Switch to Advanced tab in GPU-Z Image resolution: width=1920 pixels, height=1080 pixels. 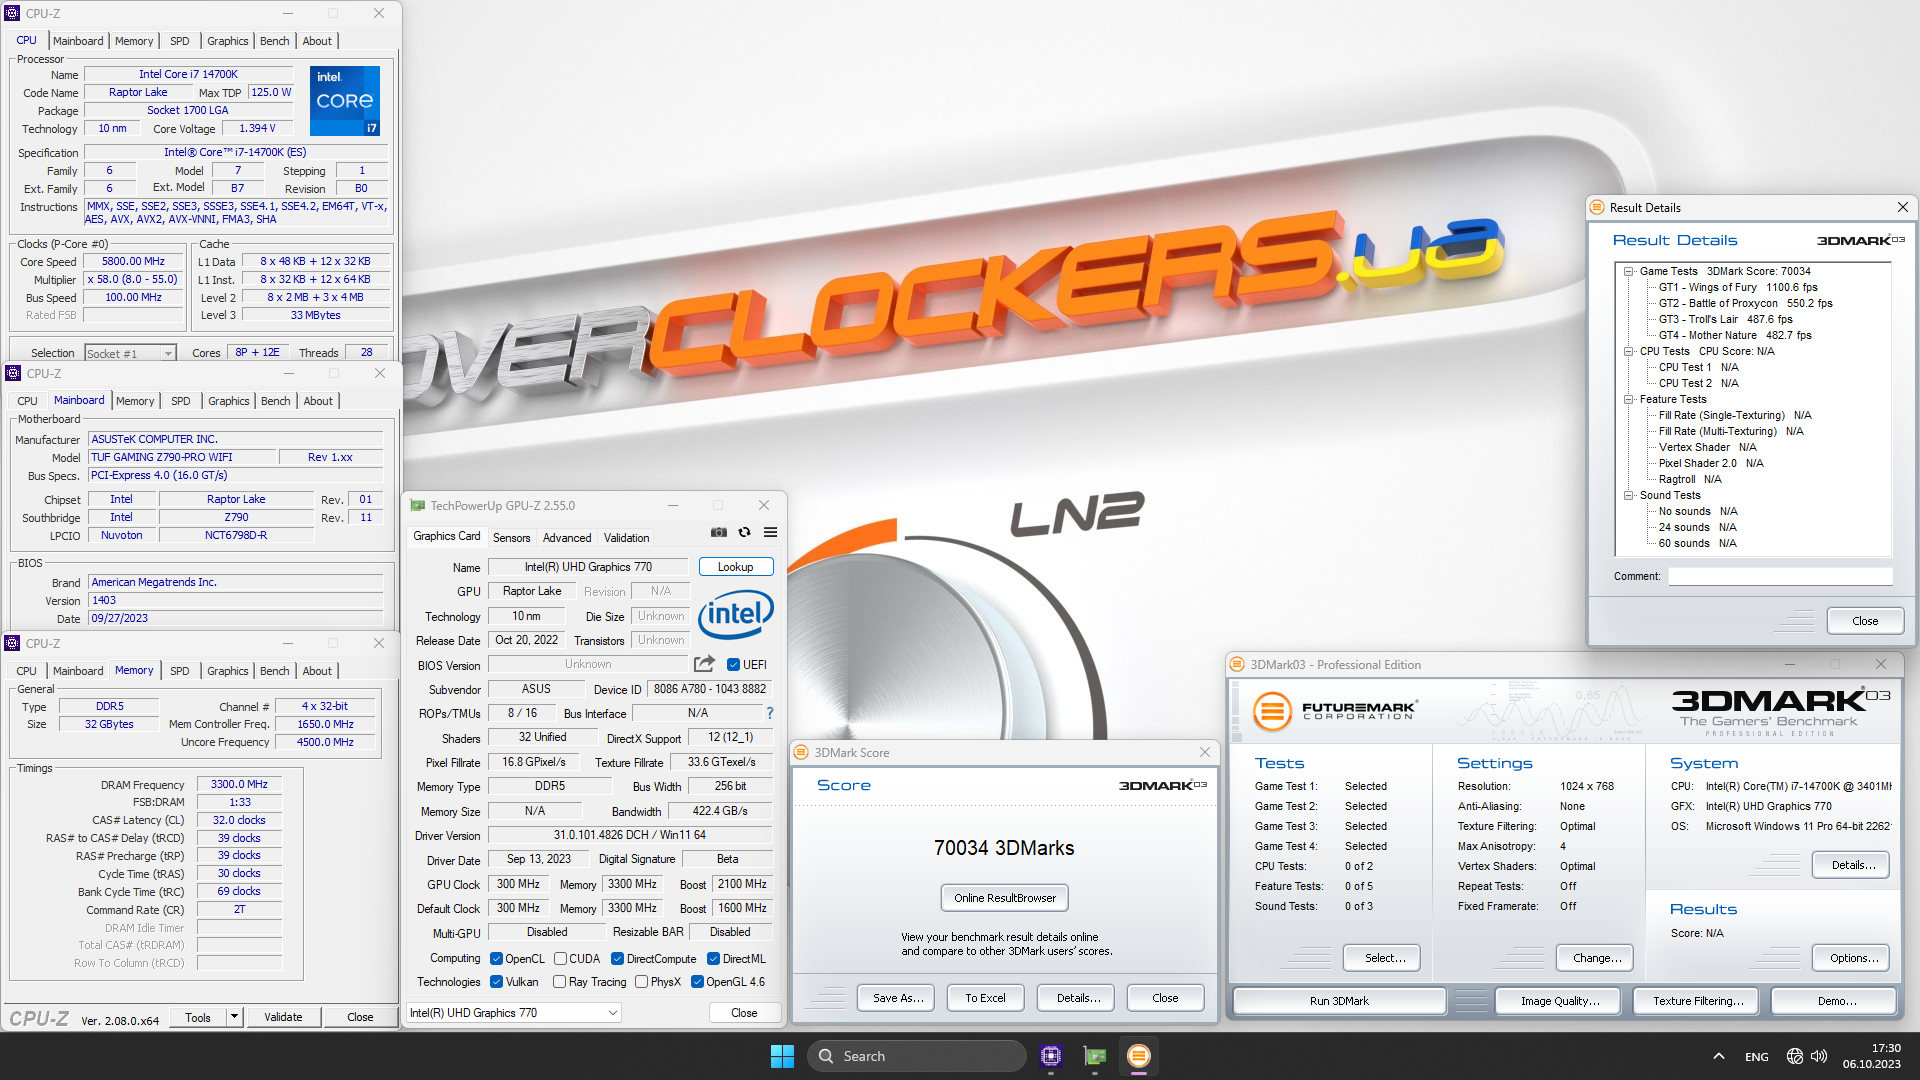(x=567, y=538)
